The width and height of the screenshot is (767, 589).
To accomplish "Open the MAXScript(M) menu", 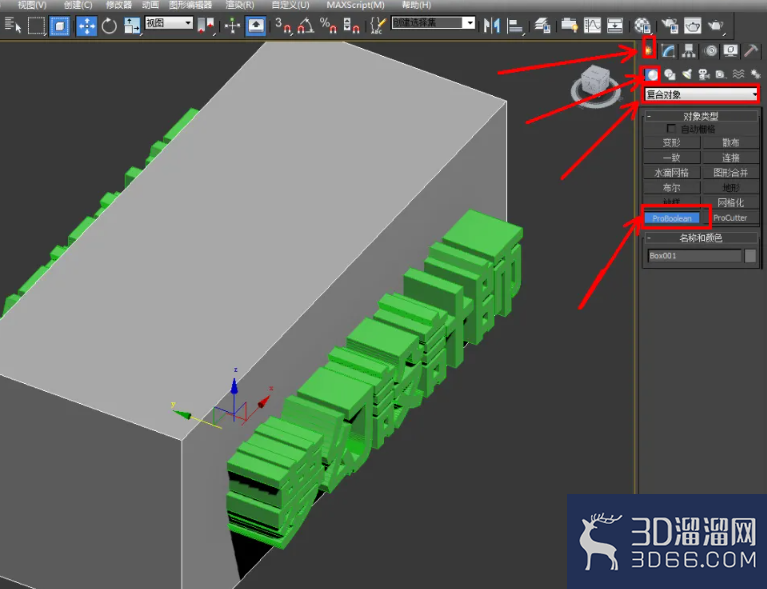I will click(x=355, y=5).
